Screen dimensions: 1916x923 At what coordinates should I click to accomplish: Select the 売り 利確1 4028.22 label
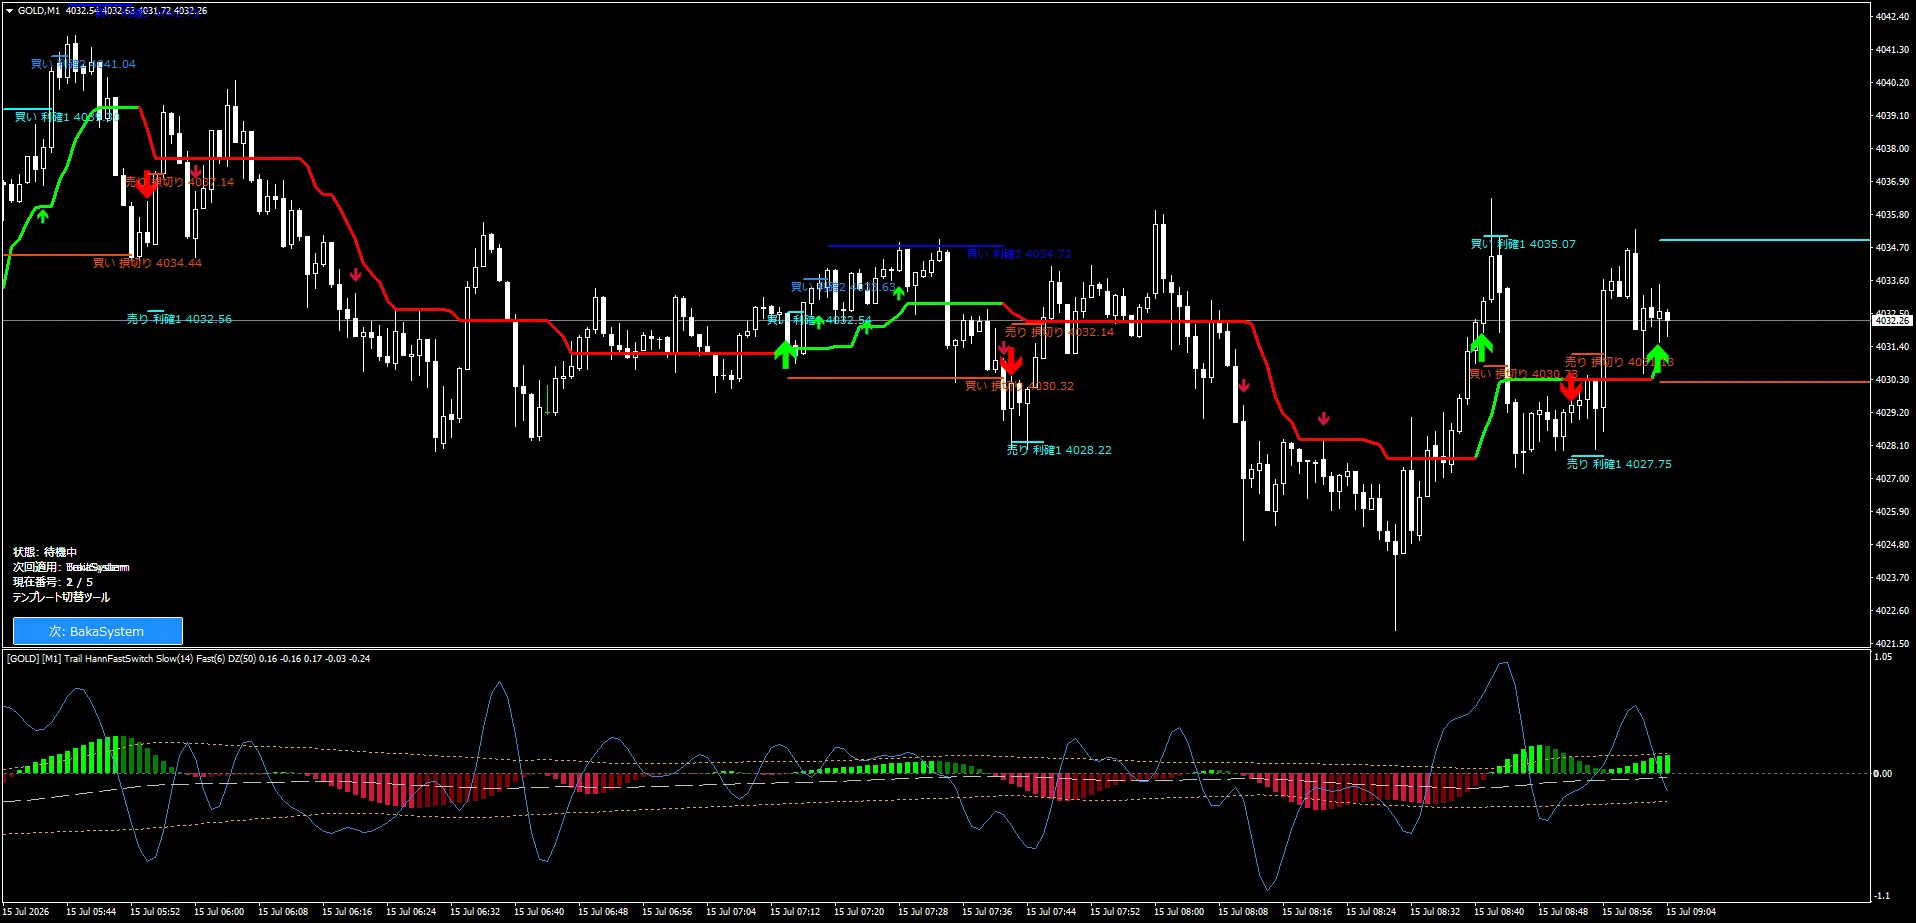click(1059, 450)
